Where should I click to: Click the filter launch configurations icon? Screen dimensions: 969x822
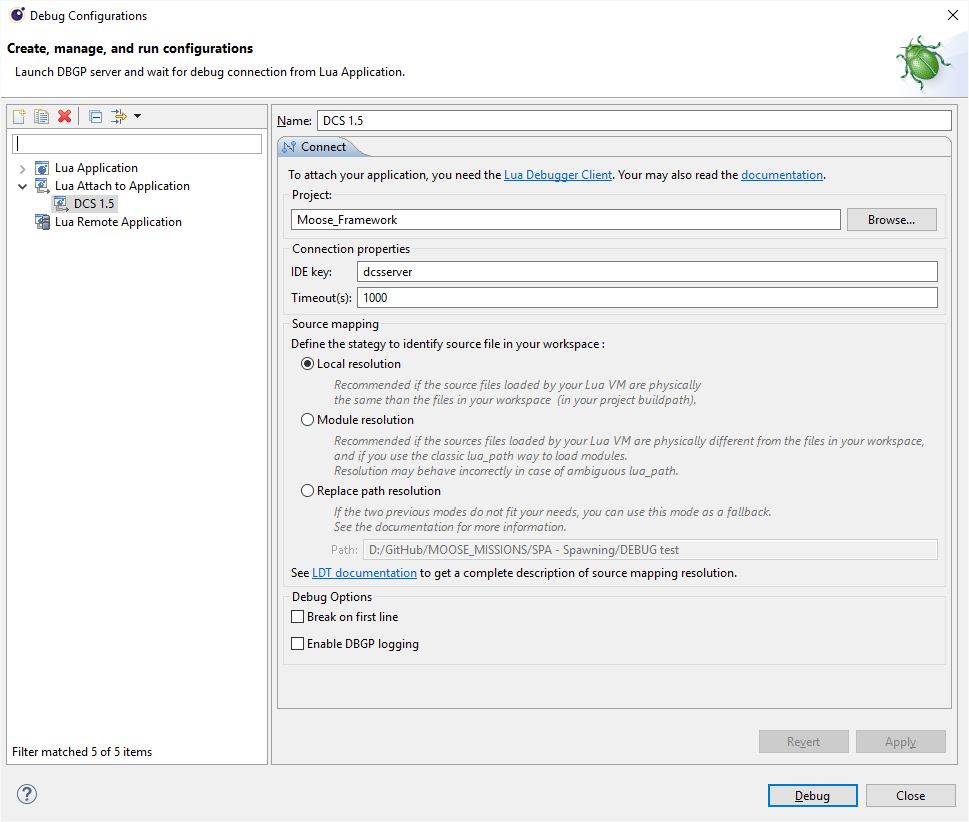(119, 116)
